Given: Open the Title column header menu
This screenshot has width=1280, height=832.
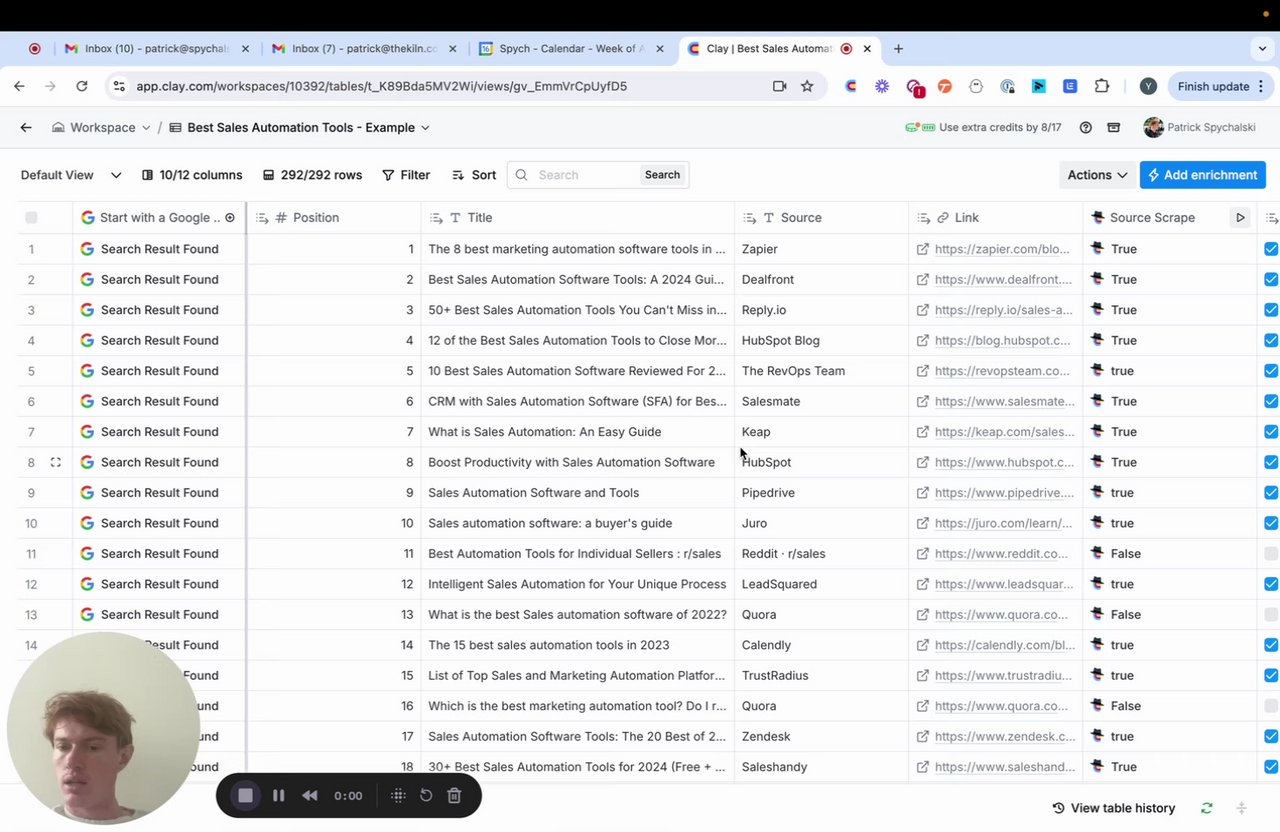Looking at the screenshot, I should [x=577, y=217].
